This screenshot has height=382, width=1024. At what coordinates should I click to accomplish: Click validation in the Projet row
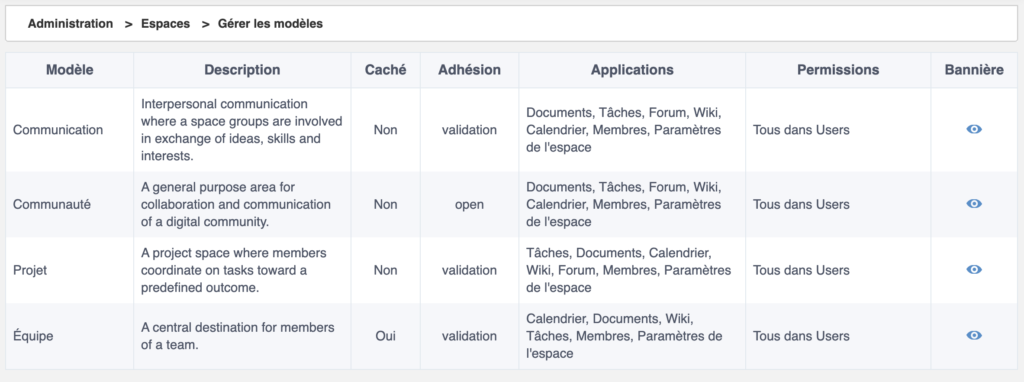(470, 270)
